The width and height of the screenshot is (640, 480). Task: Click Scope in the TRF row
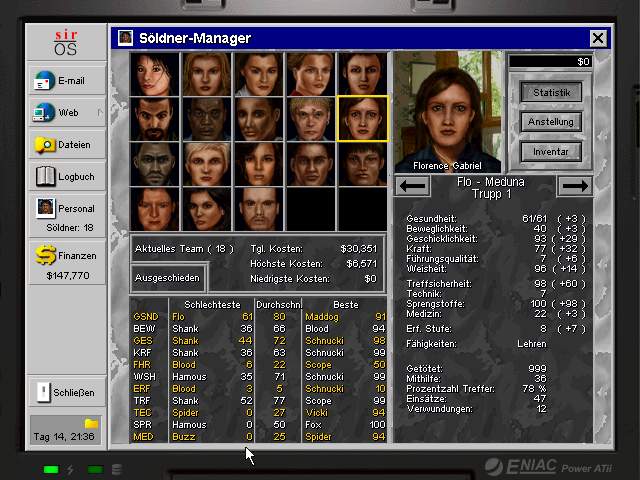[x=318, y=401]
